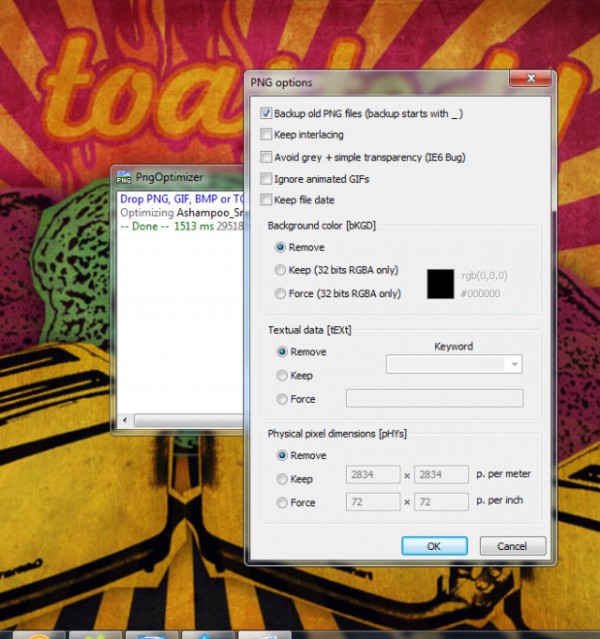This screenshot has width=600, height=639.
Task: Select Keep (32 bits RGBA only) radio
Action: click(280, 270)
